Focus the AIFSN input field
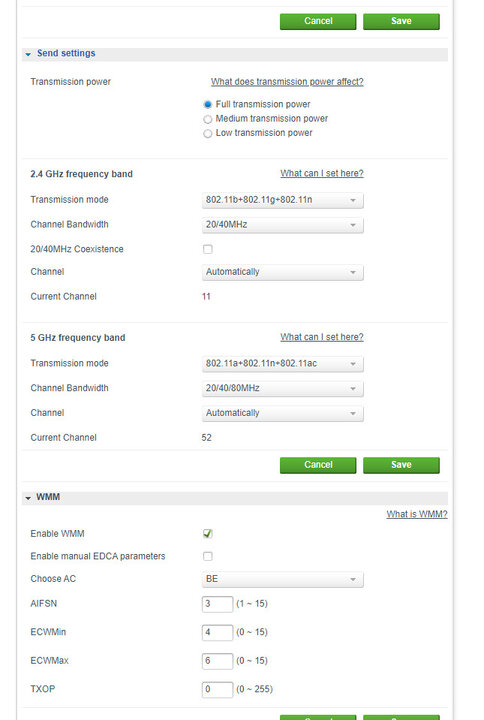This screenshot has height=720, width=484. [217, 604]
